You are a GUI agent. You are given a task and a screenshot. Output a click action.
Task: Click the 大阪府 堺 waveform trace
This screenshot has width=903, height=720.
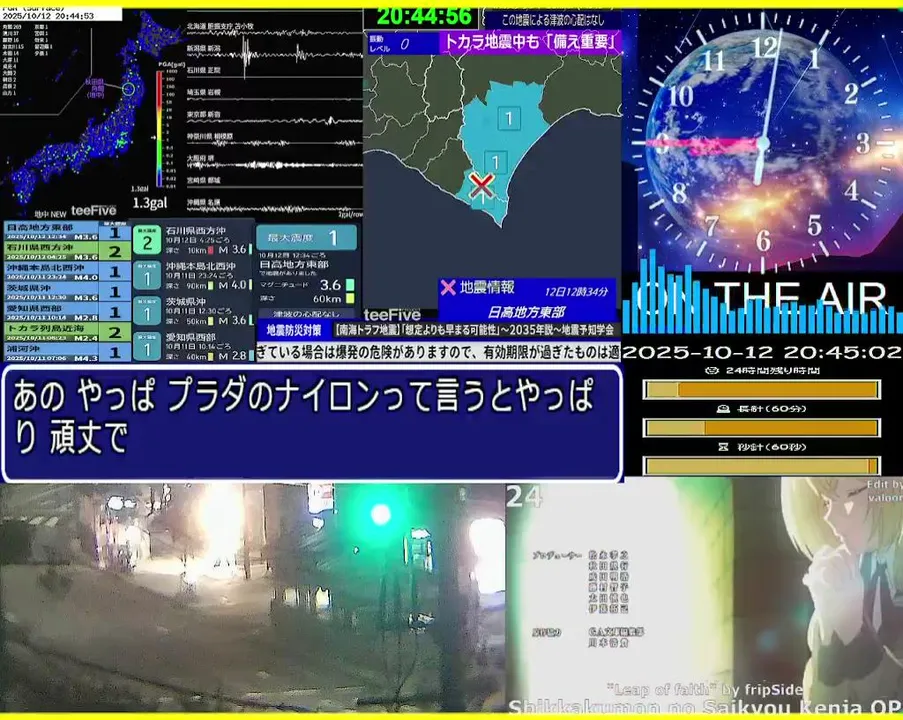[x=275, y=164]
